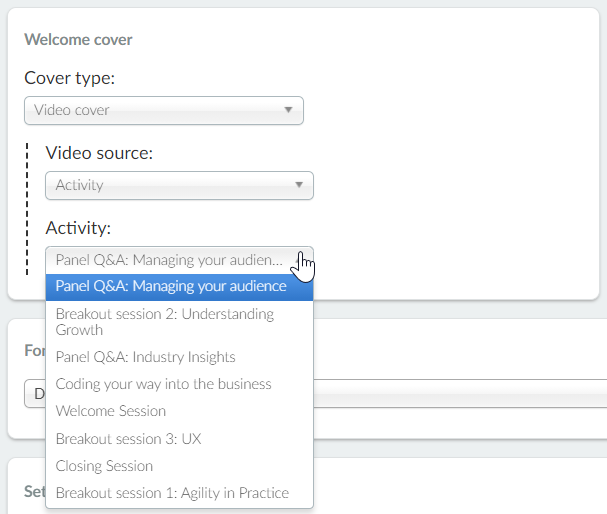Screen dimensions: 607x514
Task: Click the Activity dropdown arrow icon
Action: [x=298, y=260]
